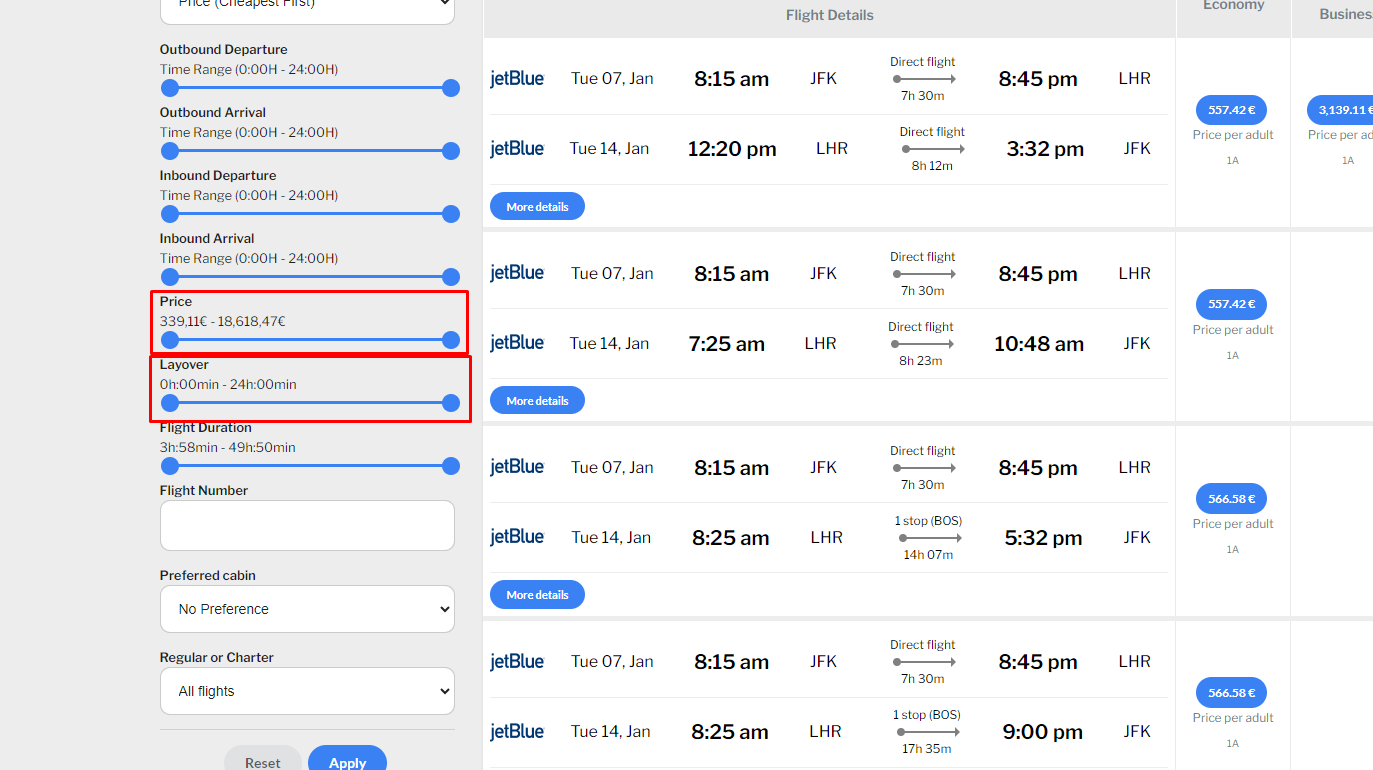
Task: Select 566.58 € Economy fare for 17h 35m return
Action: (1231, 692)
